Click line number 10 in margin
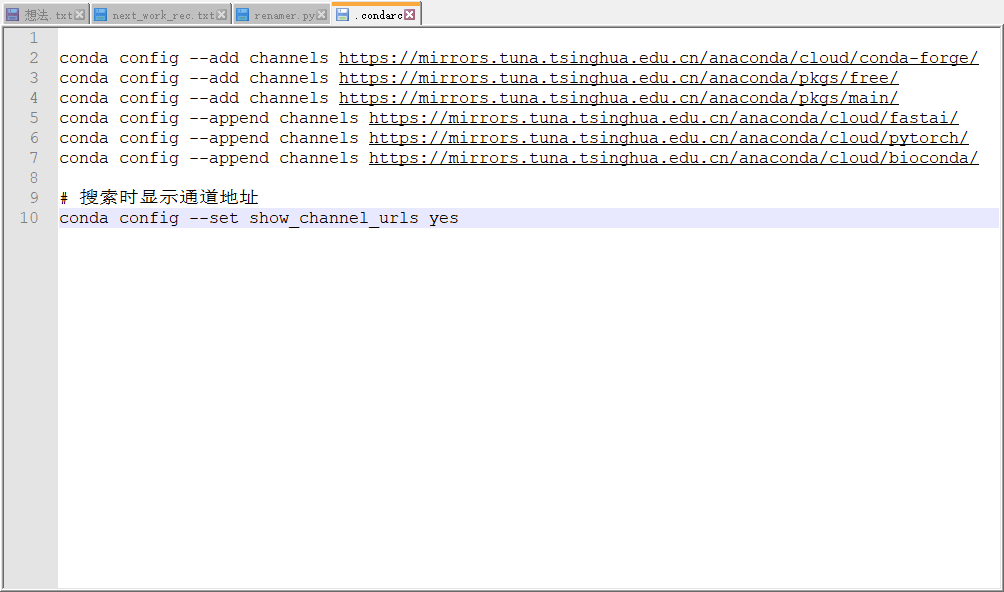Viewport: 1004px width, 592px height. click(29, 218)
